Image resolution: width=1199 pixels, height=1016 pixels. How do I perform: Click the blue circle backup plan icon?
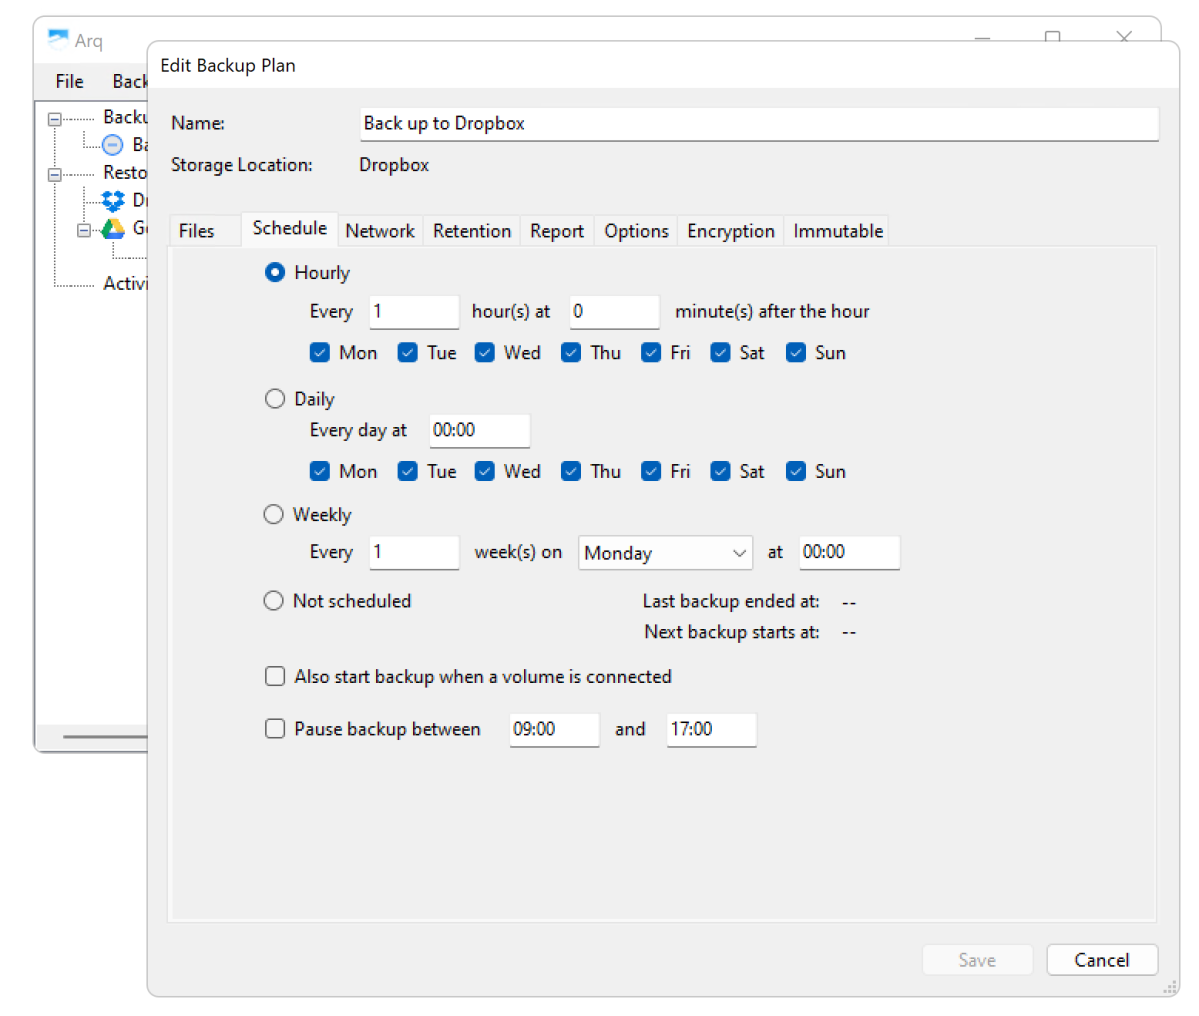(x=113, y=145)
